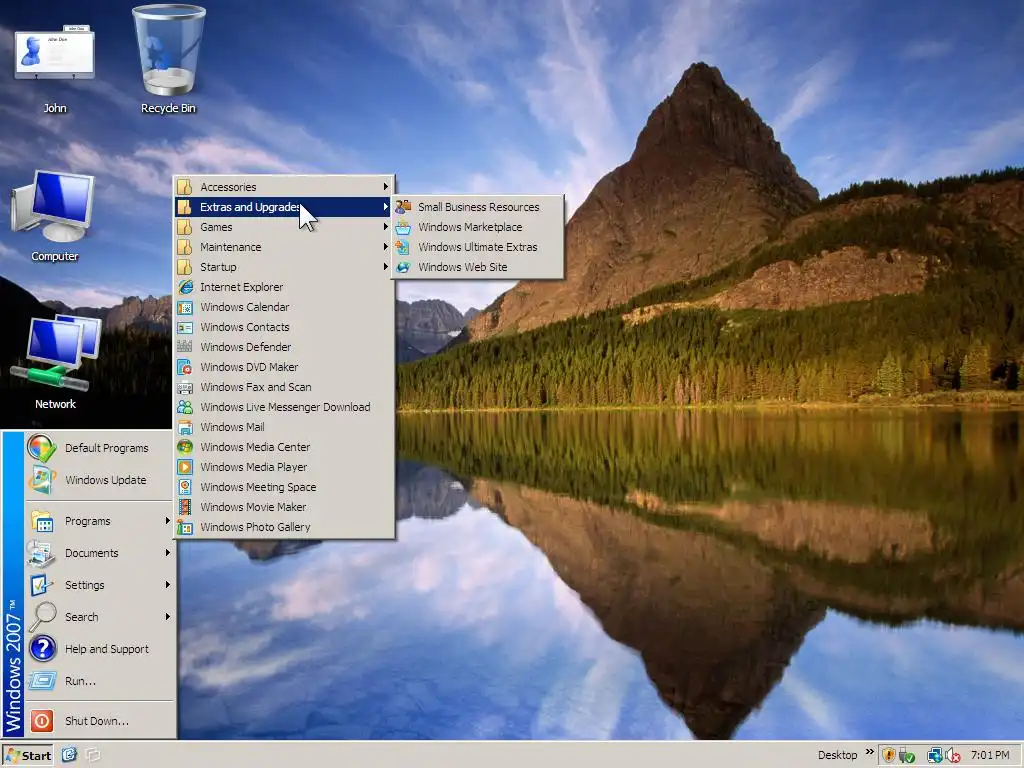Open Small Business Resources

pos(477,207)
